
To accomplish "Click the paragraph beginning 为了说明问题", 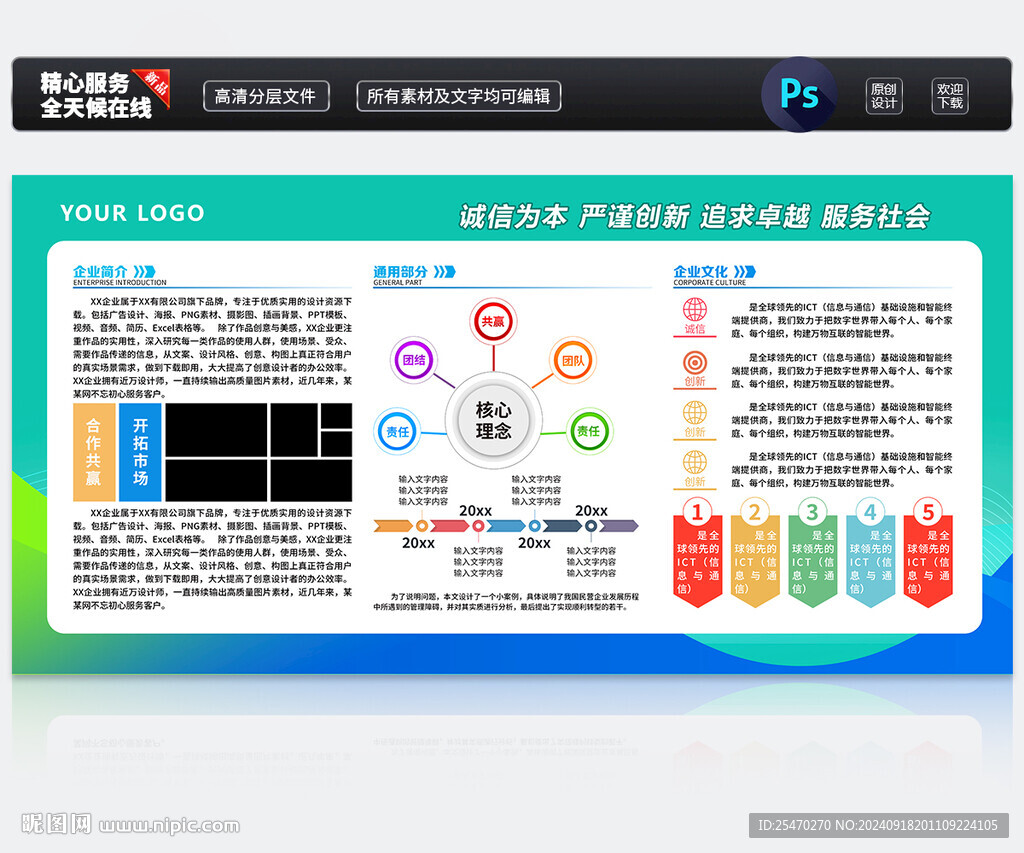I will 506,602.
